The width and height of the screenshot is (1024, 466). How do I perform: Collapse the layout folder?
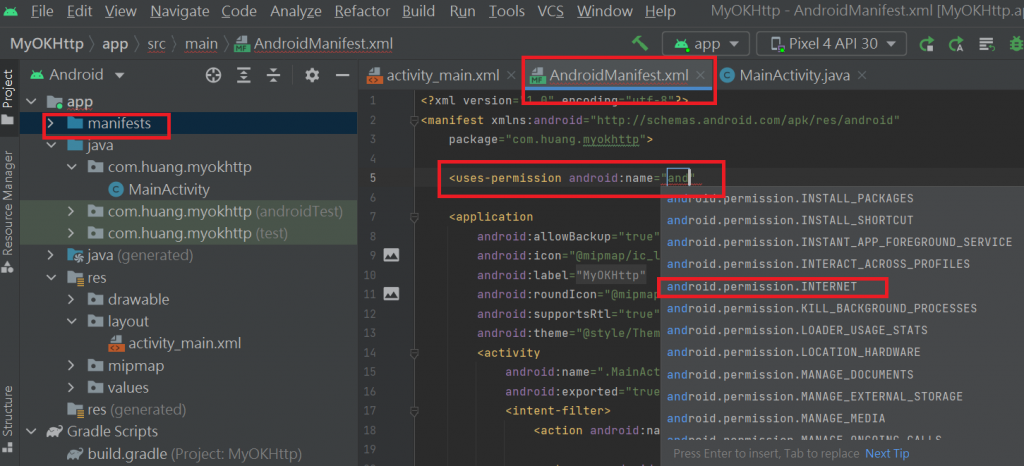pyautogui.click(x=72, y=322)
